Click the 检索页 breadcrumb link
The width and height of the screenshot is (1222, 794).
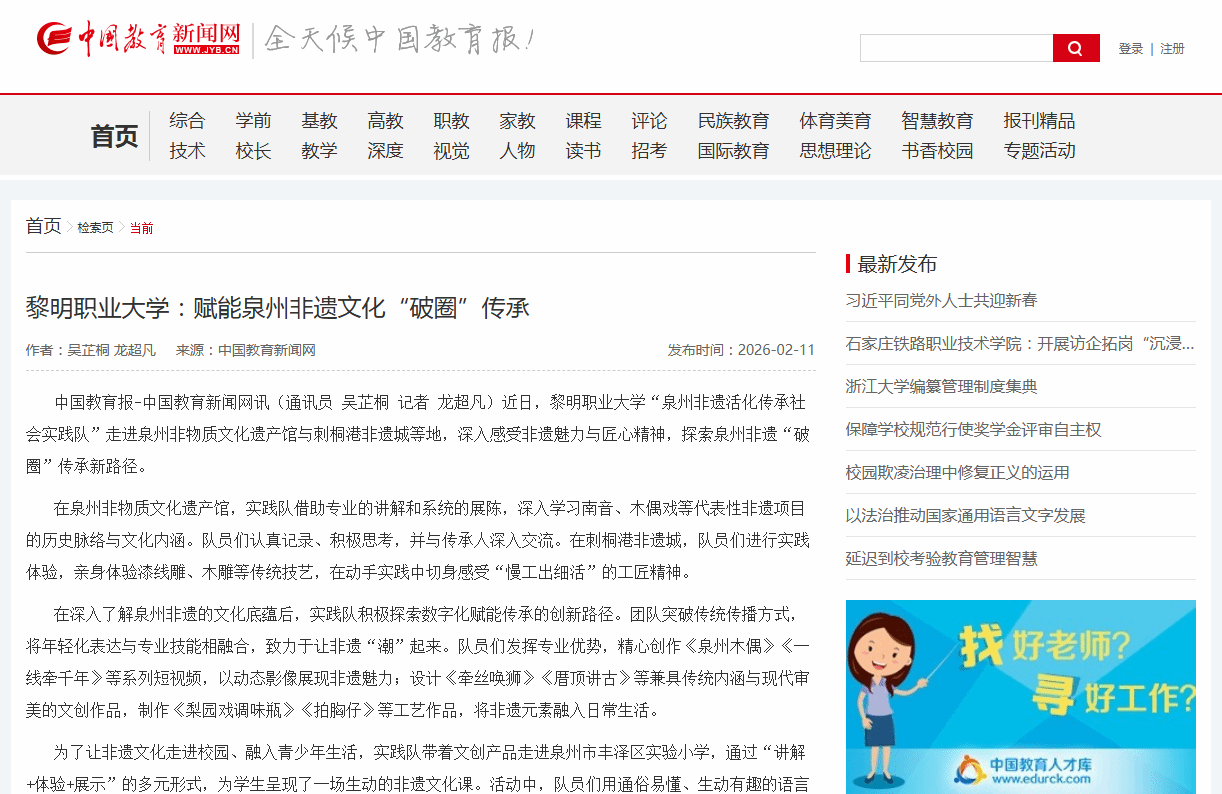(x=96, y=228)
